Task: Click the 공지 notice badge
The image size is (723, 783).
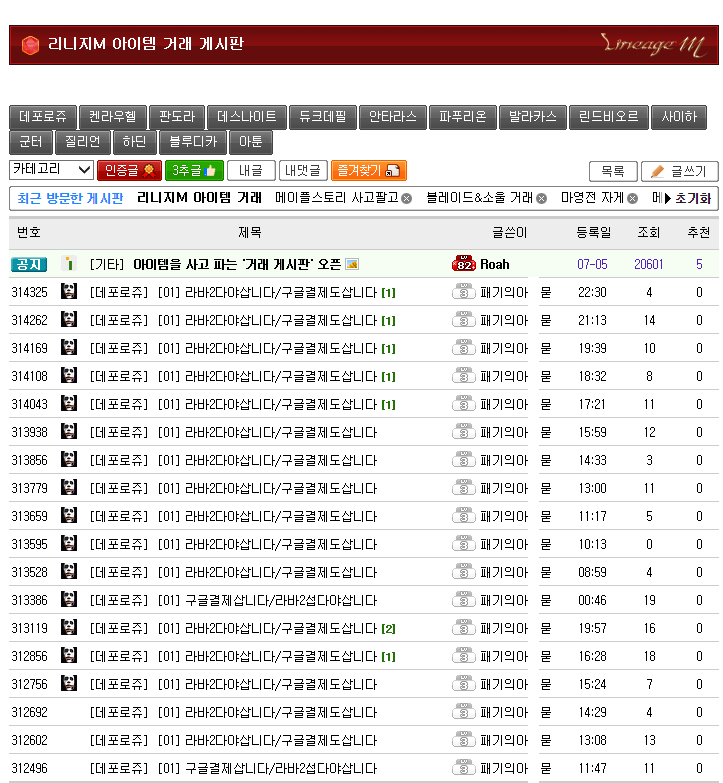Action: pos(29,264)
